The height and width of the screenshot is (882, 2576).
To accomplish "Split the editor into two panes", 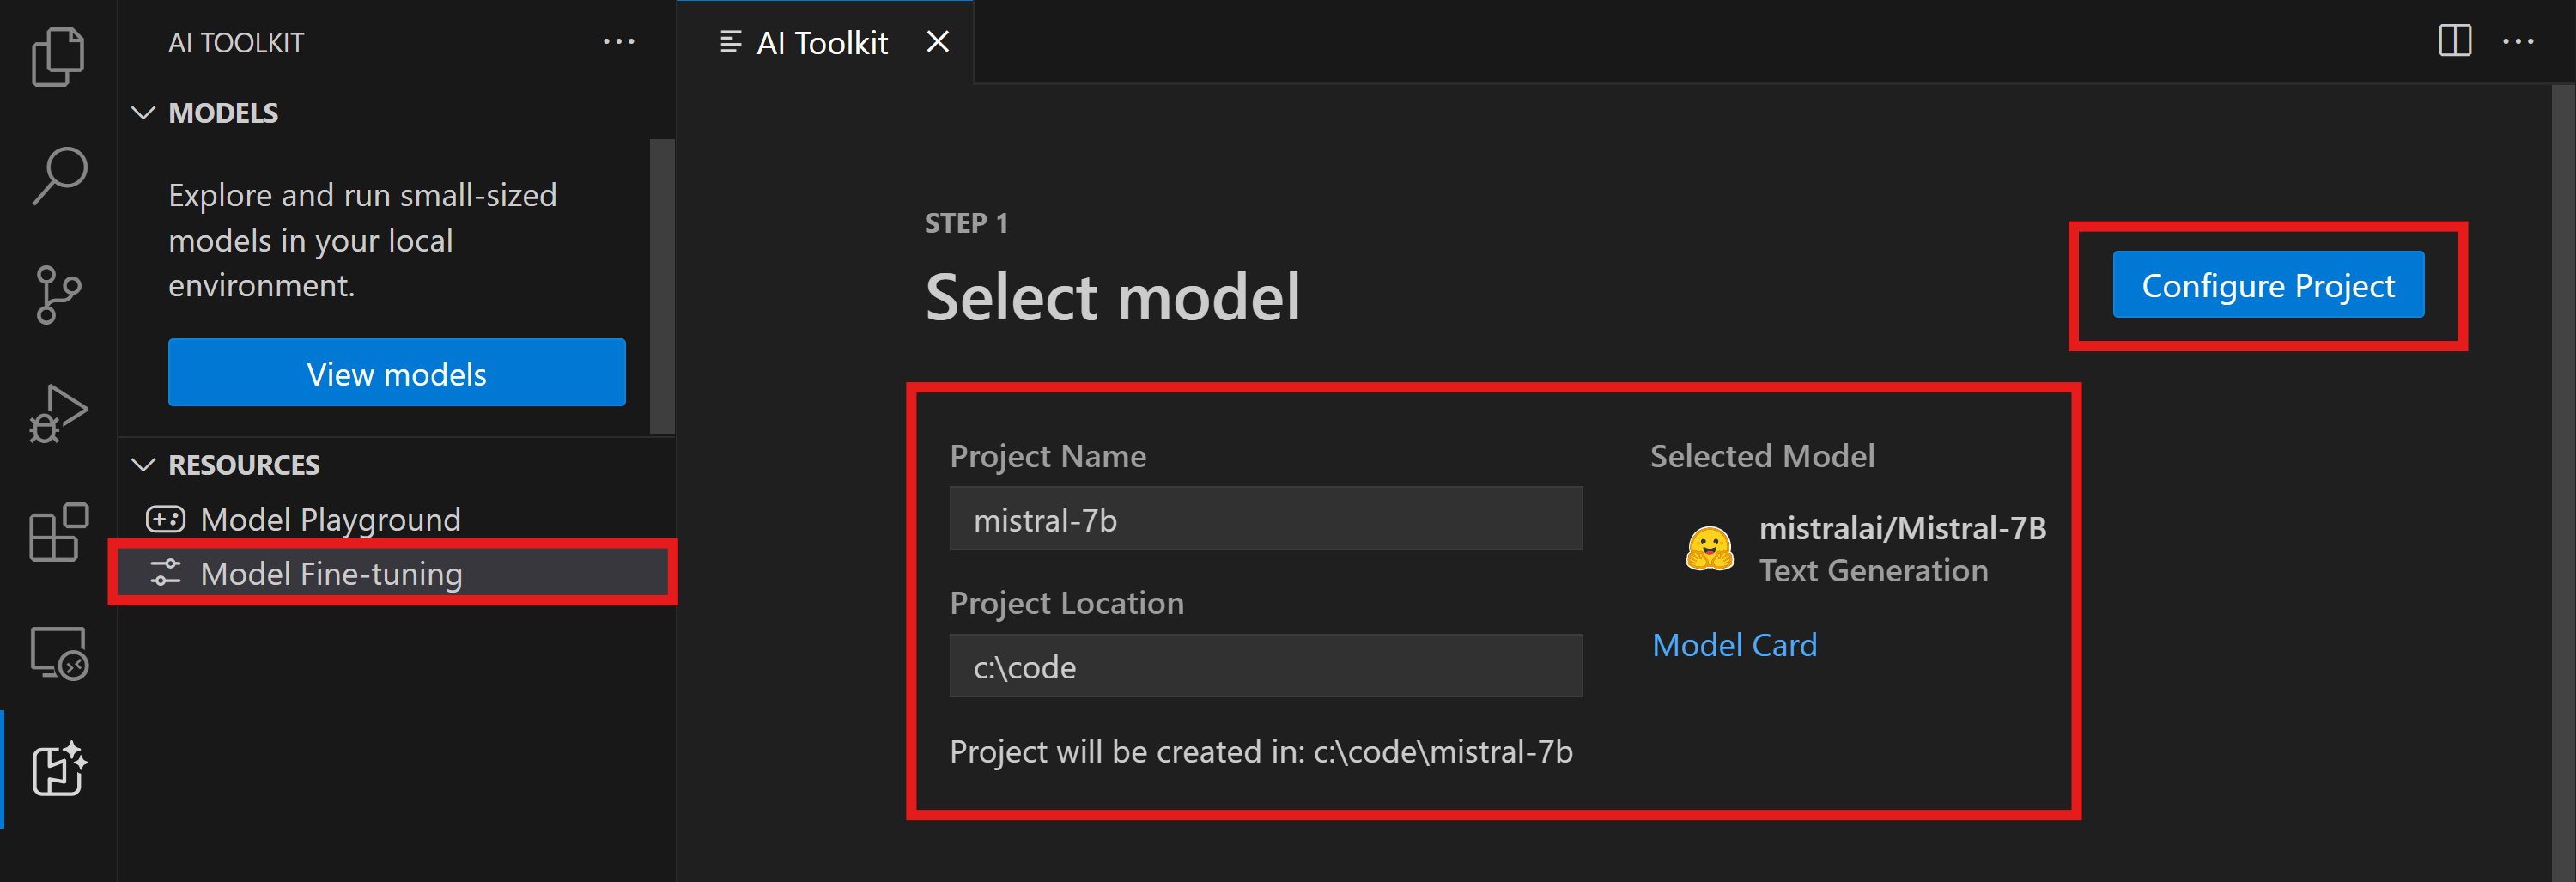I will click(x=2456, y=41).
